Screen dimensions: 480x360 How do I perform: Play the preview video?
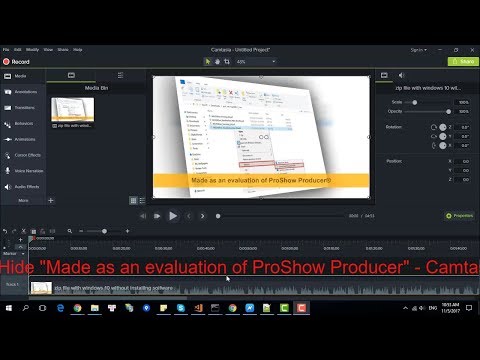pos(173,216)
